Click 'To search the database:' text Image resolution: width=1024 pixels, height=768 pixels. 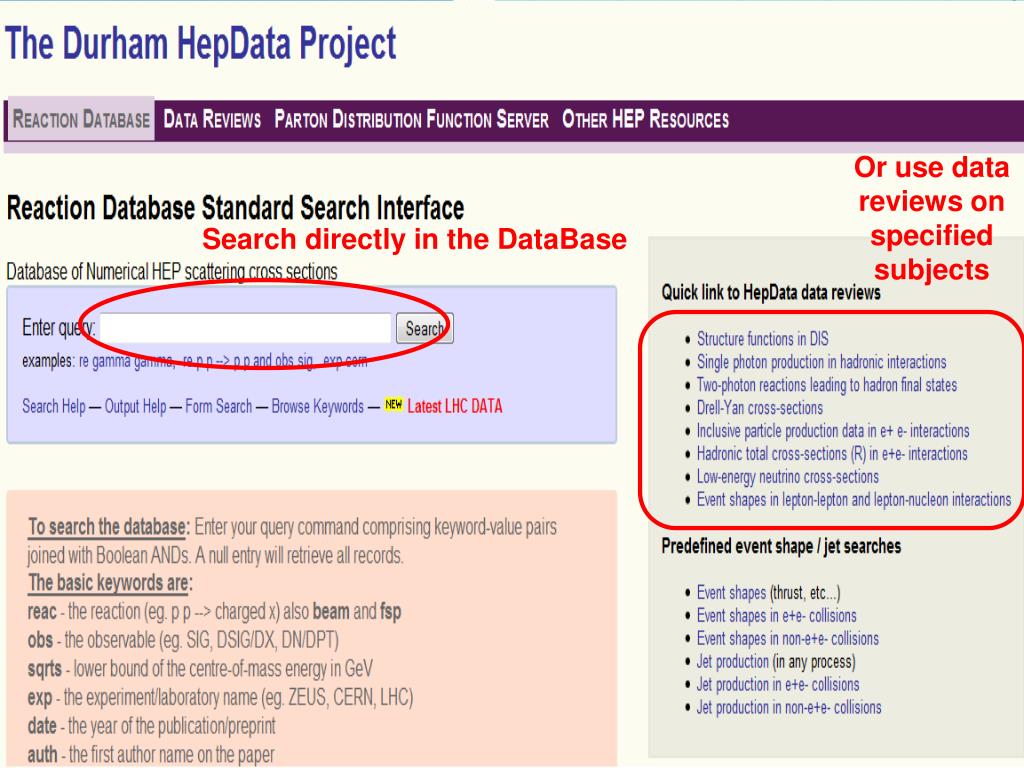[x=108, y=526]
